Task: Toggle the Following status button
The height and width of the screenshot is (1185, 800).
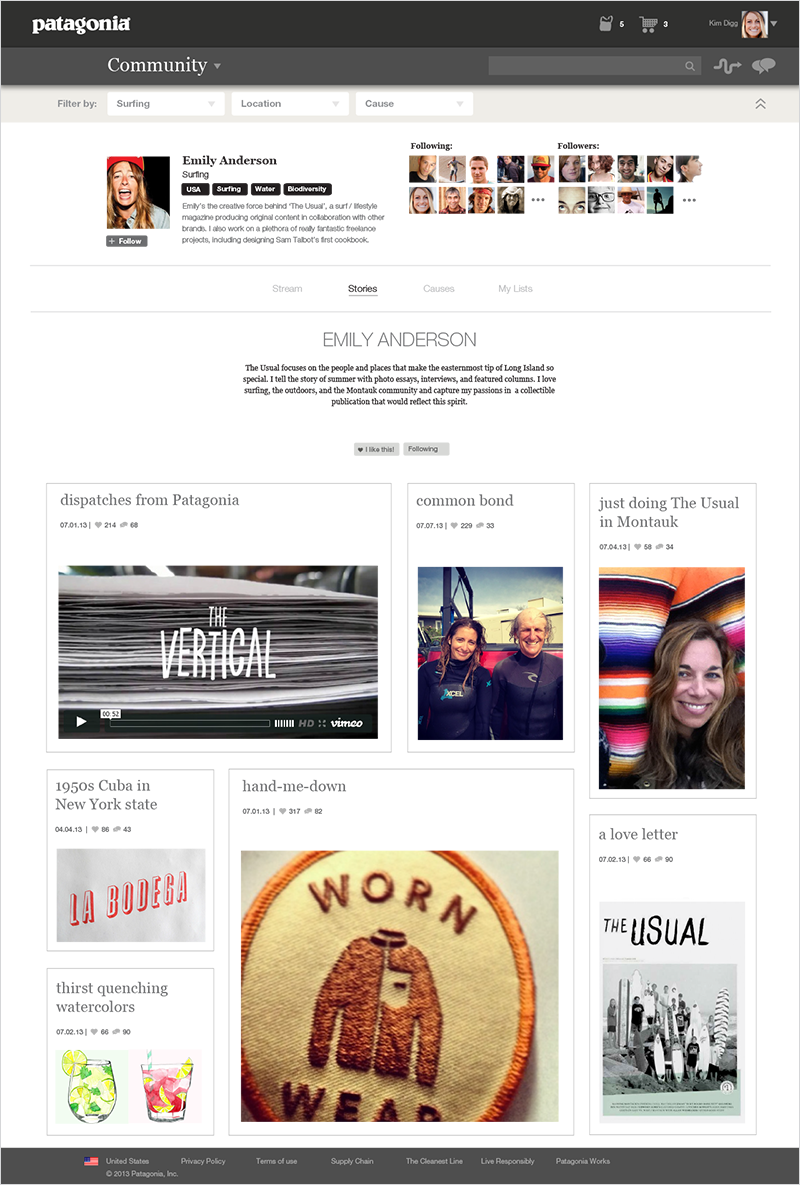Action: [426, 449]
